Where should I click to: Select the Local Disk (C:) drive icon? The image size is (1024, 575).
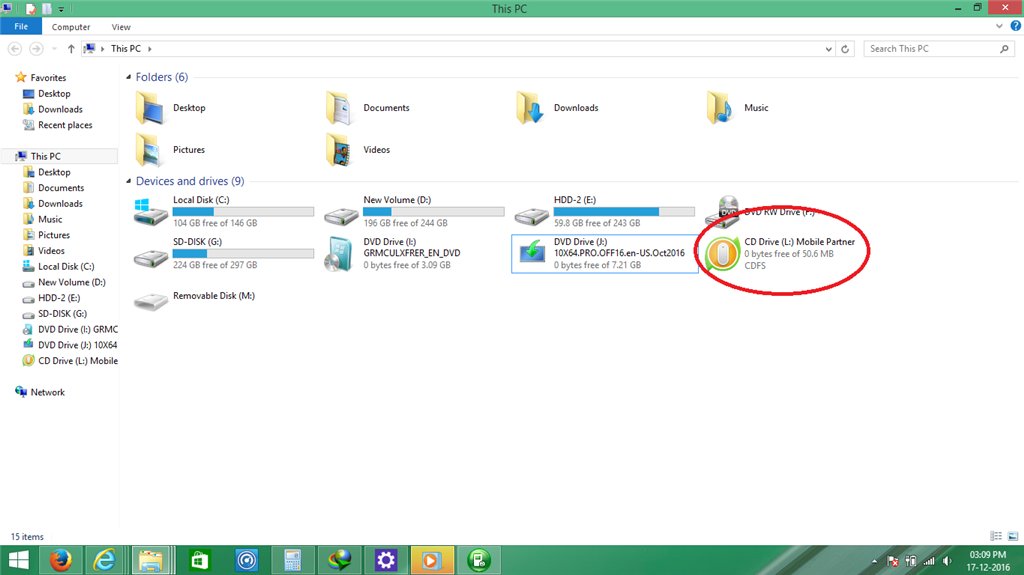[151, 212]
